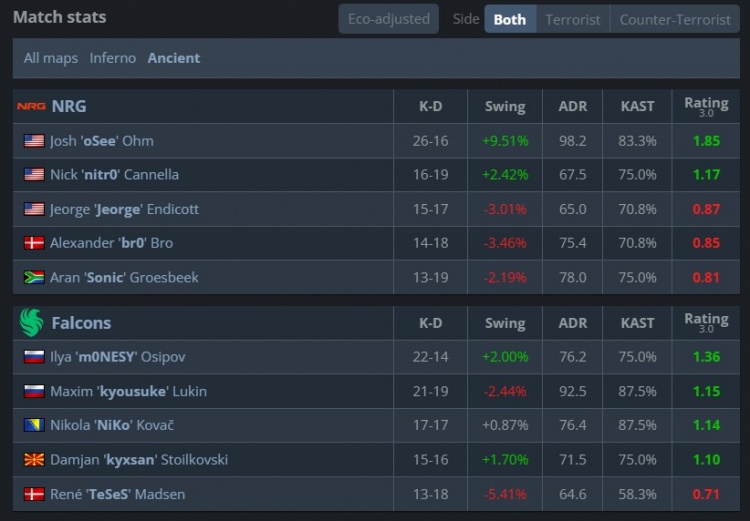750x521 pixels.
Task: Select the Ancient map tab
Action: (174, 58)
